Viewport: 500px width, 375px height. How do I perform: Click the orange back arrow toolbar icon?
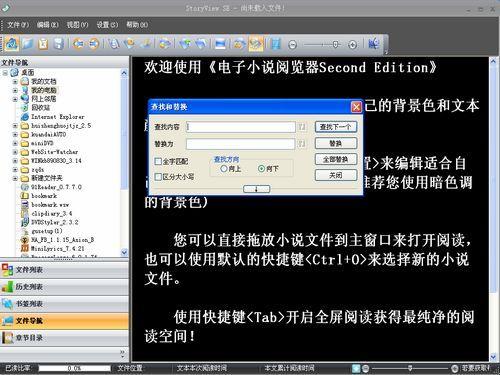pyautogui.click(x=78, y=44)
